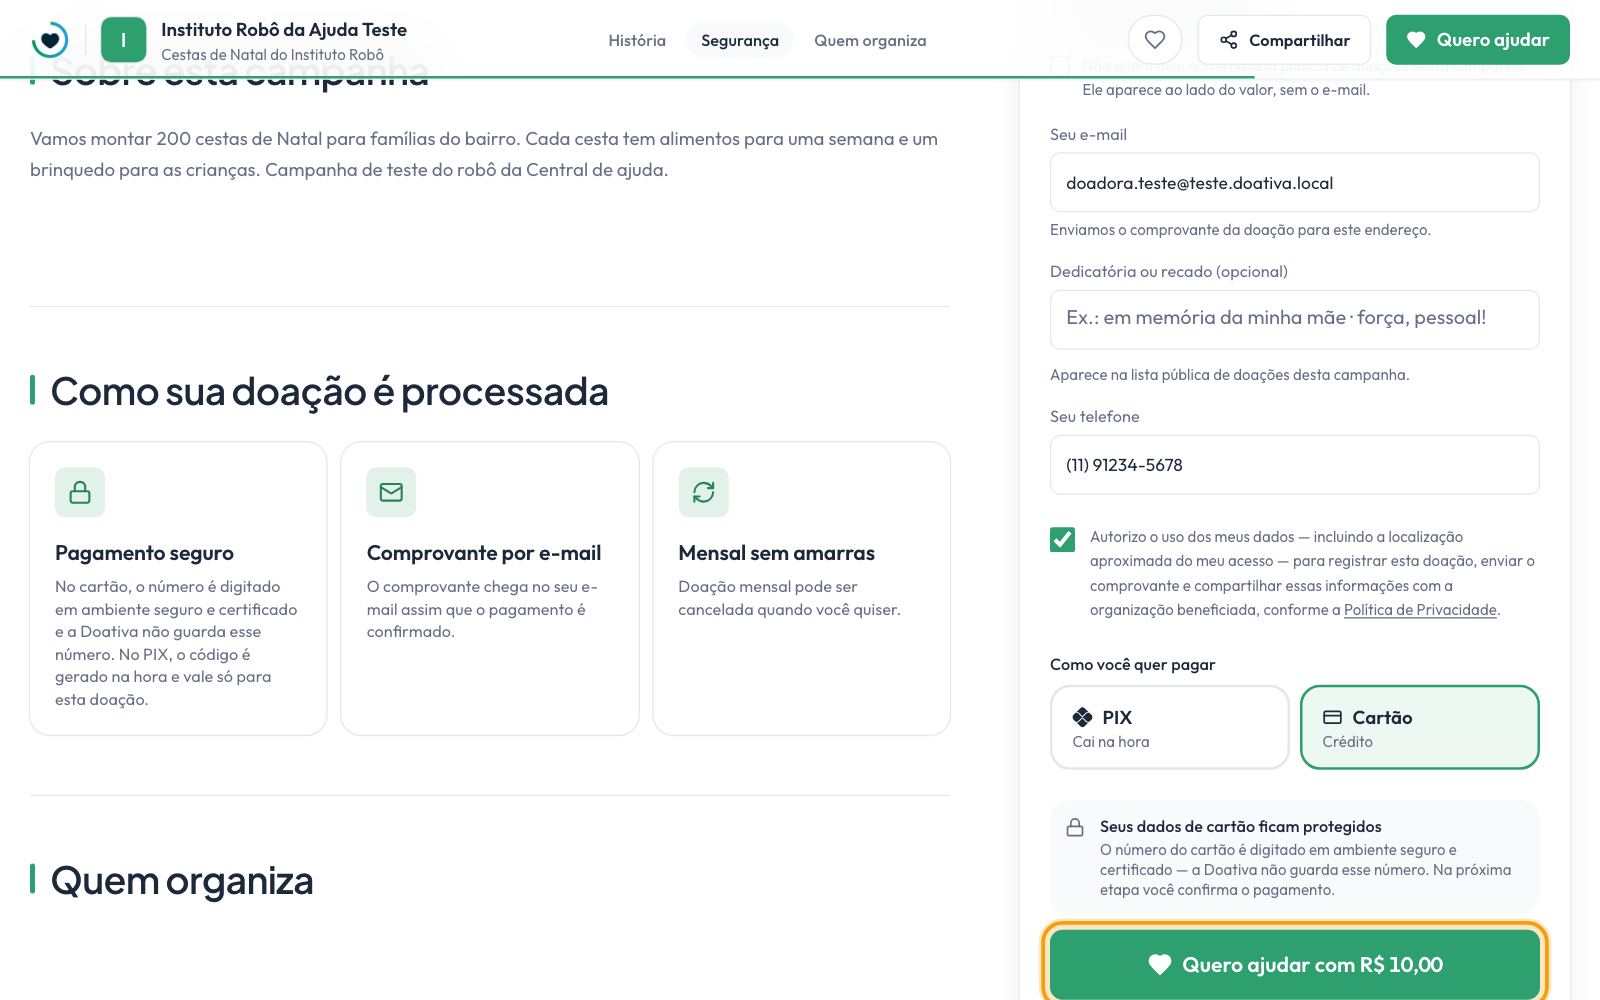Click the heart icon in Quero ajudar header button
Viewport: 1600px width, 1000px height.
[x=1416, y=40]
